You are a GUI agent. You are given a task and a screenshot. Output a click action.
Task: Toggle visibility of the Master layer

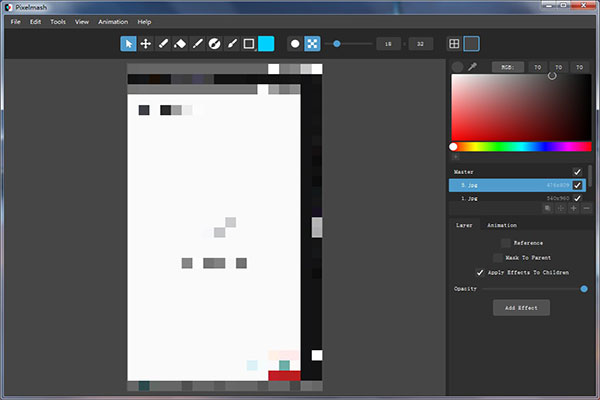point(577,172)
